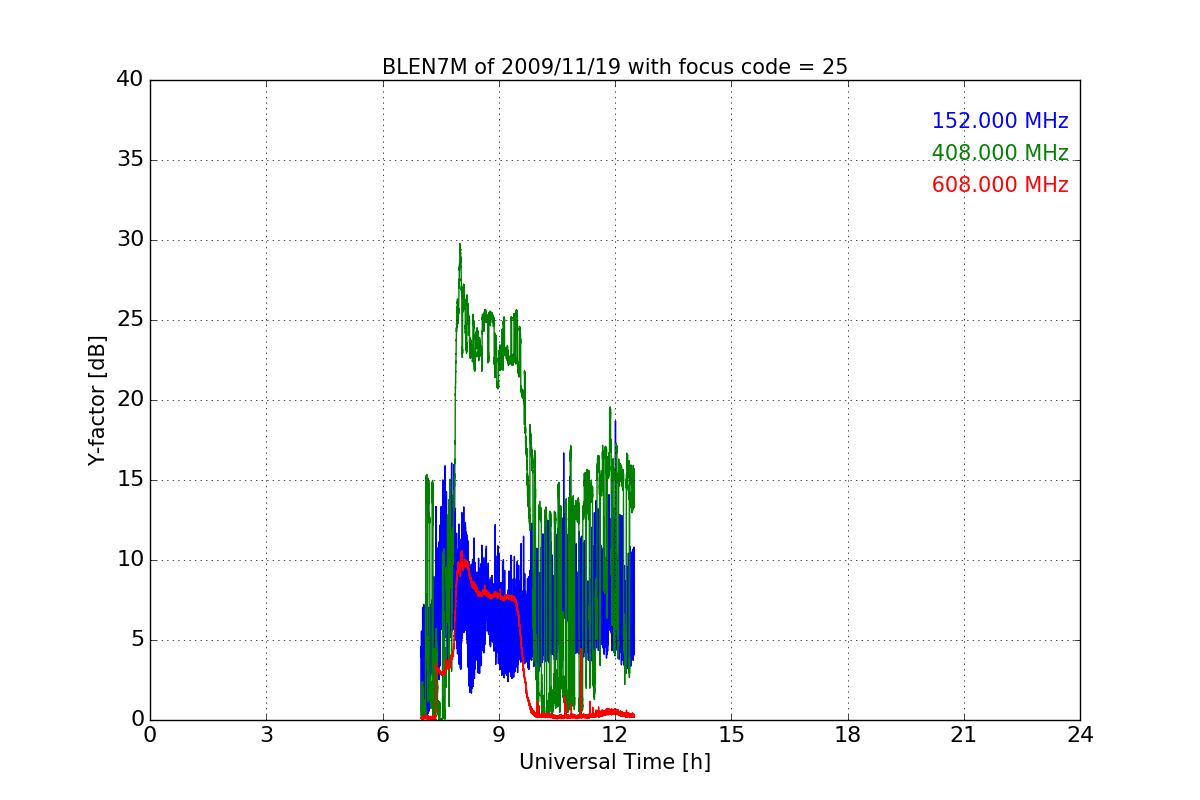The image size is (1200, 800).
Task: Click the x-axis tick label 9
Action: pos(499,735)
